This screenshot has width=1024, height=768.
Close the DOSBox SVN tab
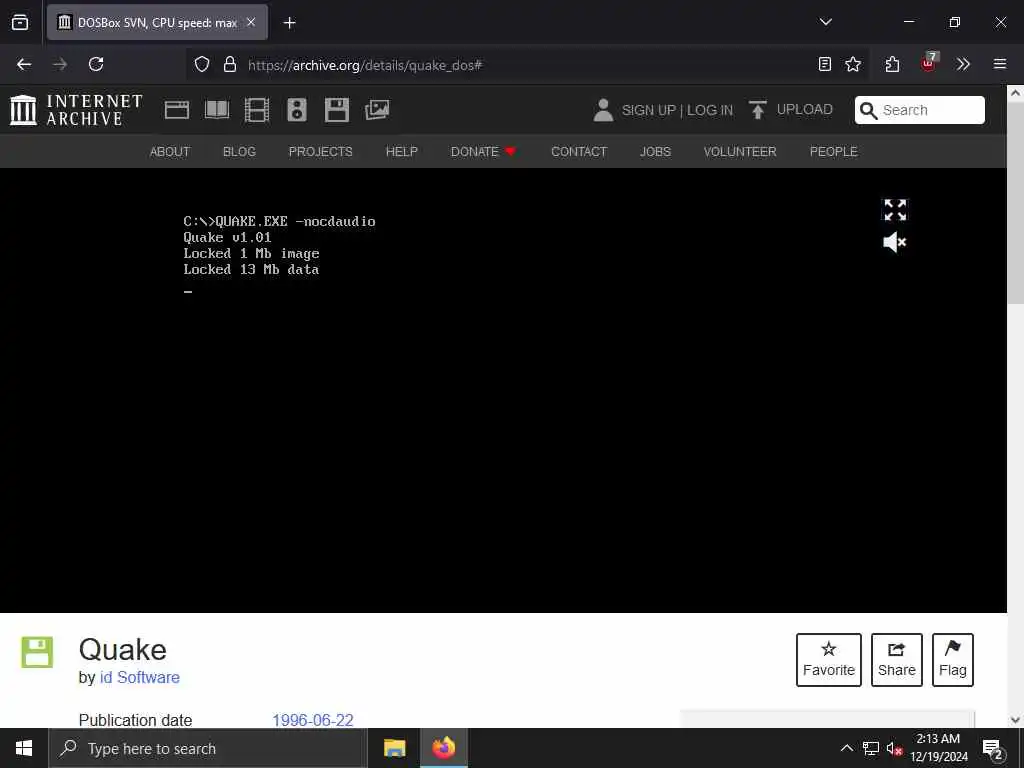click(x=251, y=22)
